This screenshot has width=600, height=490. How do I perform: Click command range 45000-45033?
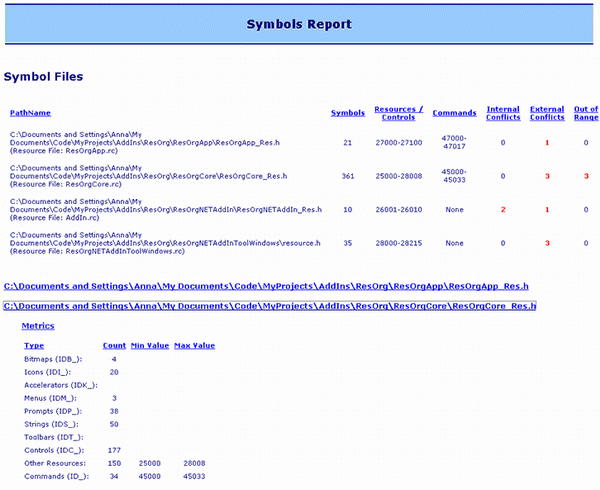pos(454,176)
